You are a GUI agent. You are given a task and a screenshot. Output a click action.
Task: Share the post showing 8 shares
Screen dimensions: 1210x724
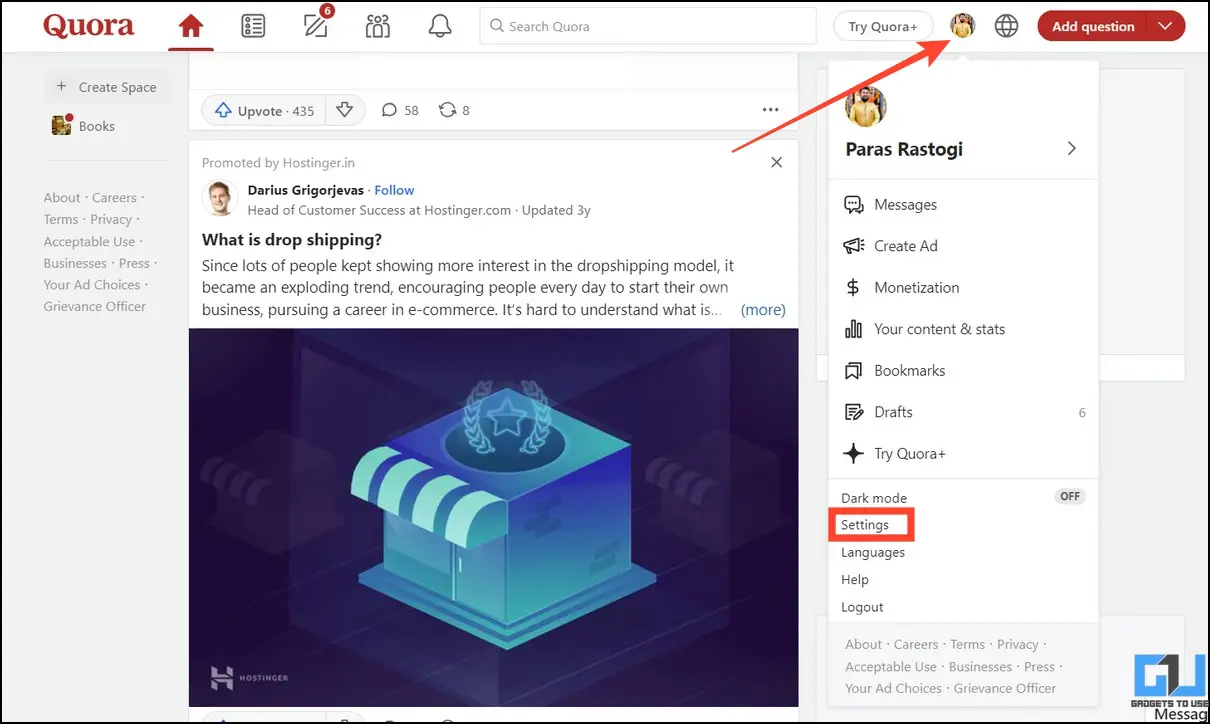[x=454, y=110]
